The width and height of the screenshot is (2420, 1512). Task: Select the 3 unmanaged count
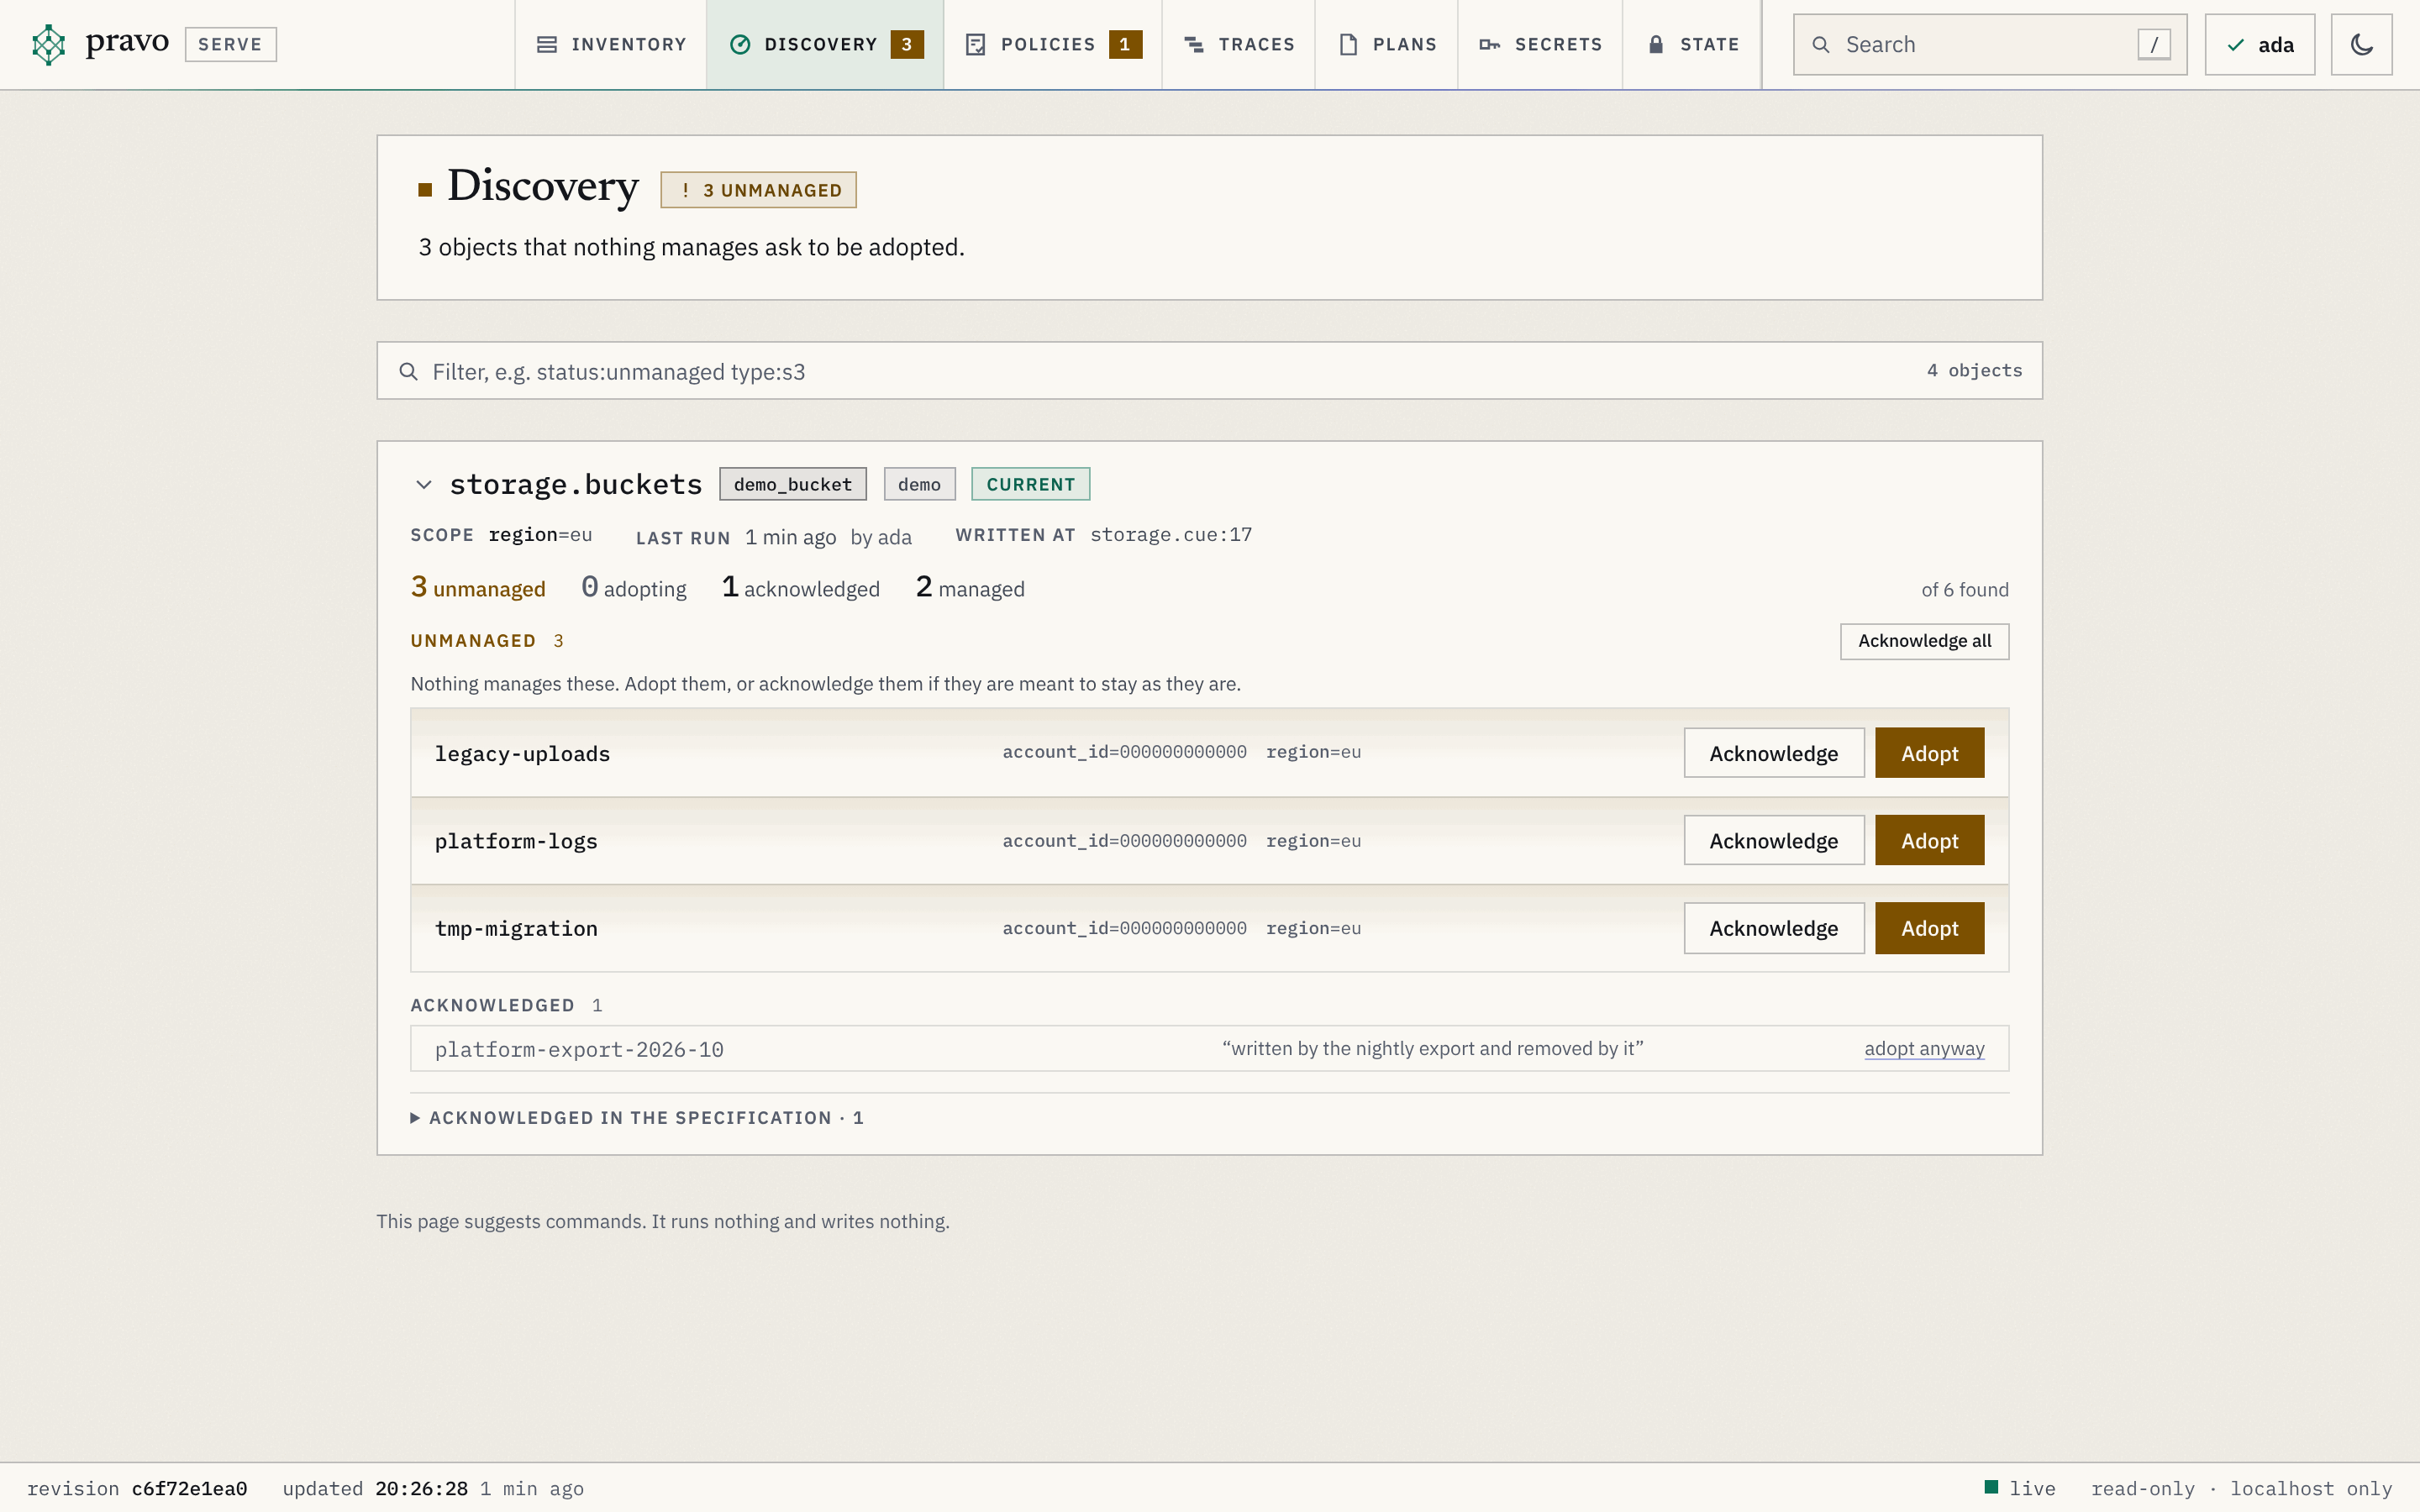pyautogui.click(x=478, y=588)
